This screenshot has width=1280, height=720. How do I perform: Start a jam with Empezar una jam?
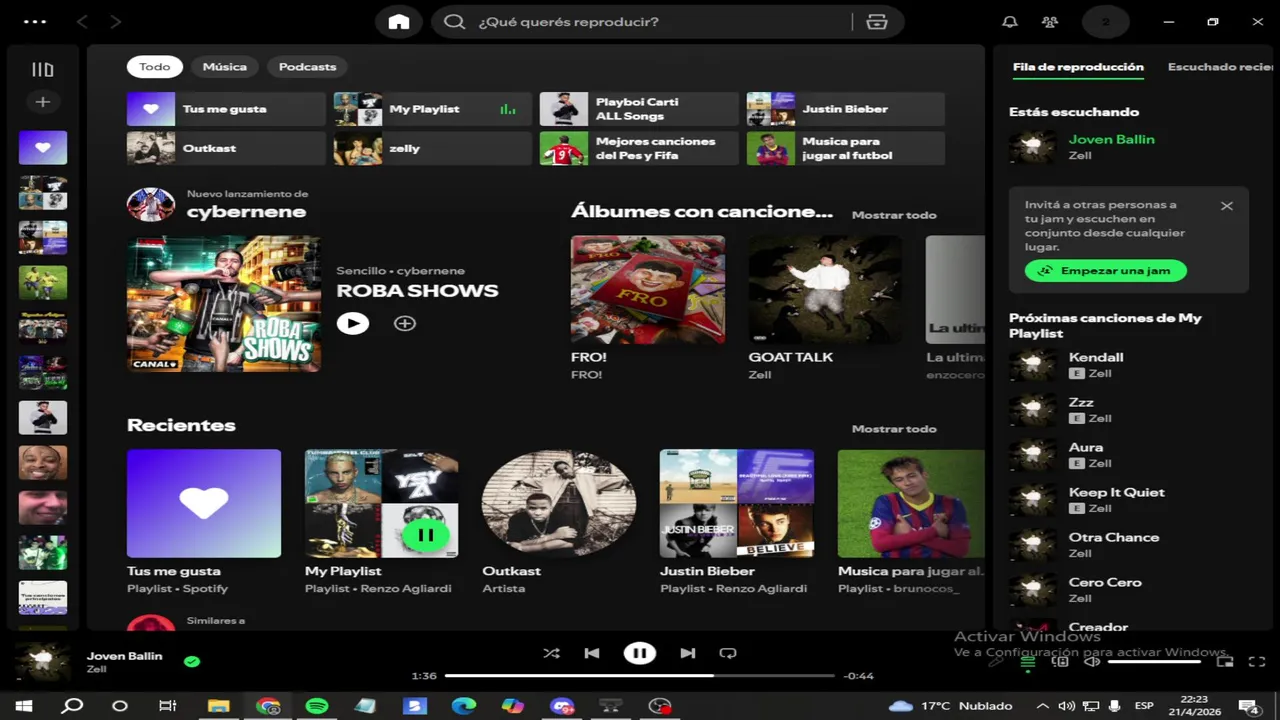pos(1105,271)
